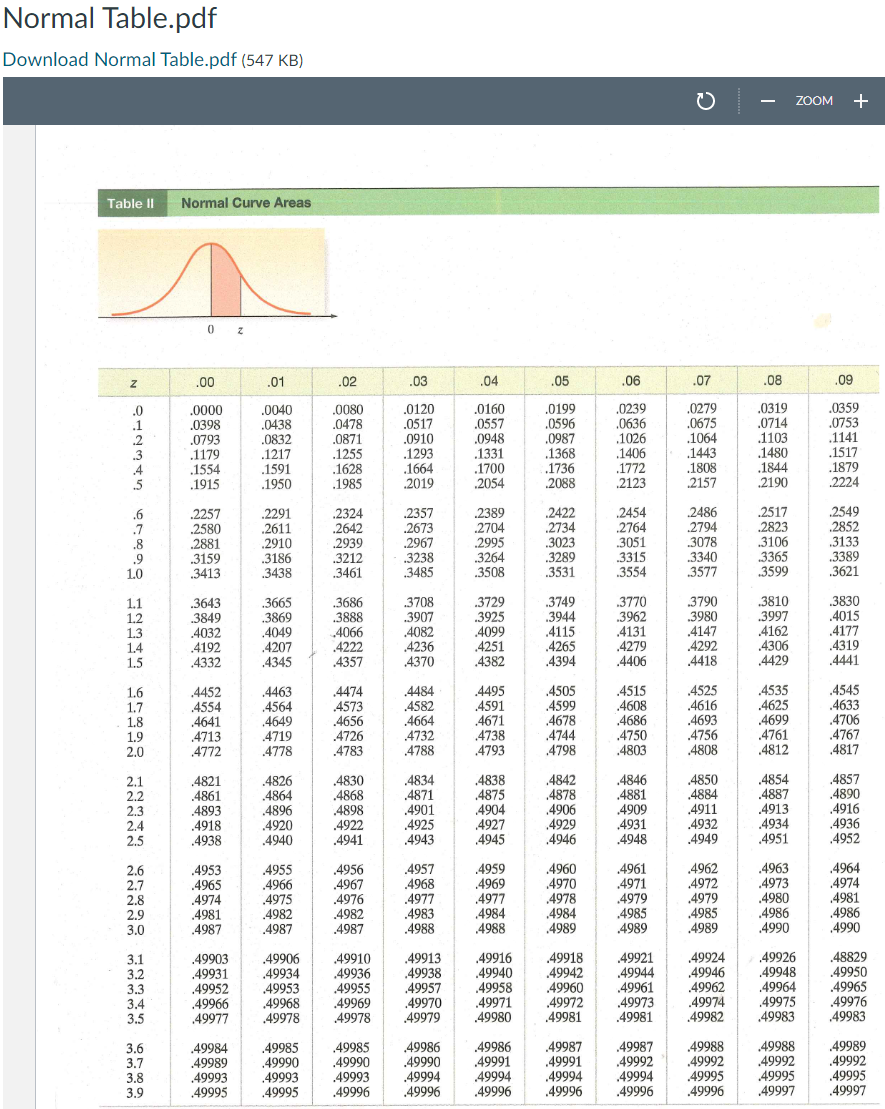
Task: Select the value .4772 in row 2.0
Action: [x=206, y=752]
